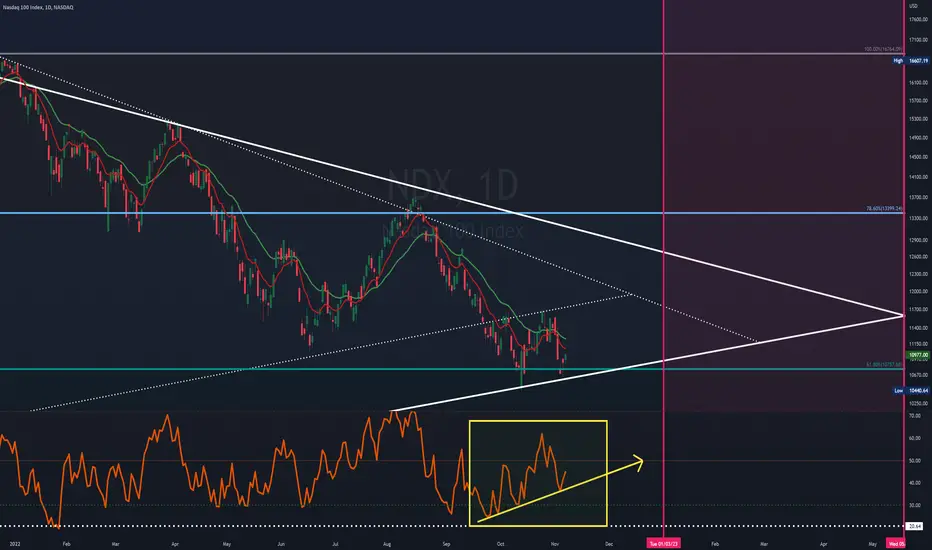Click the Dec label on time axis

coord(609,544)
